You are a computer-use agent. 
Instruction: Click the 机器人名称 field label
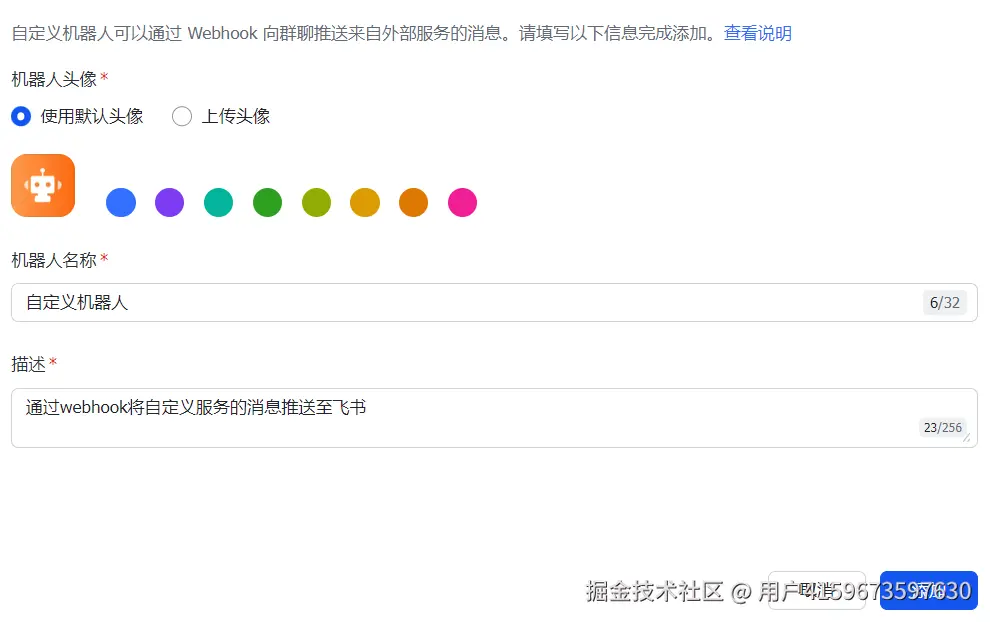coord(54,260)
